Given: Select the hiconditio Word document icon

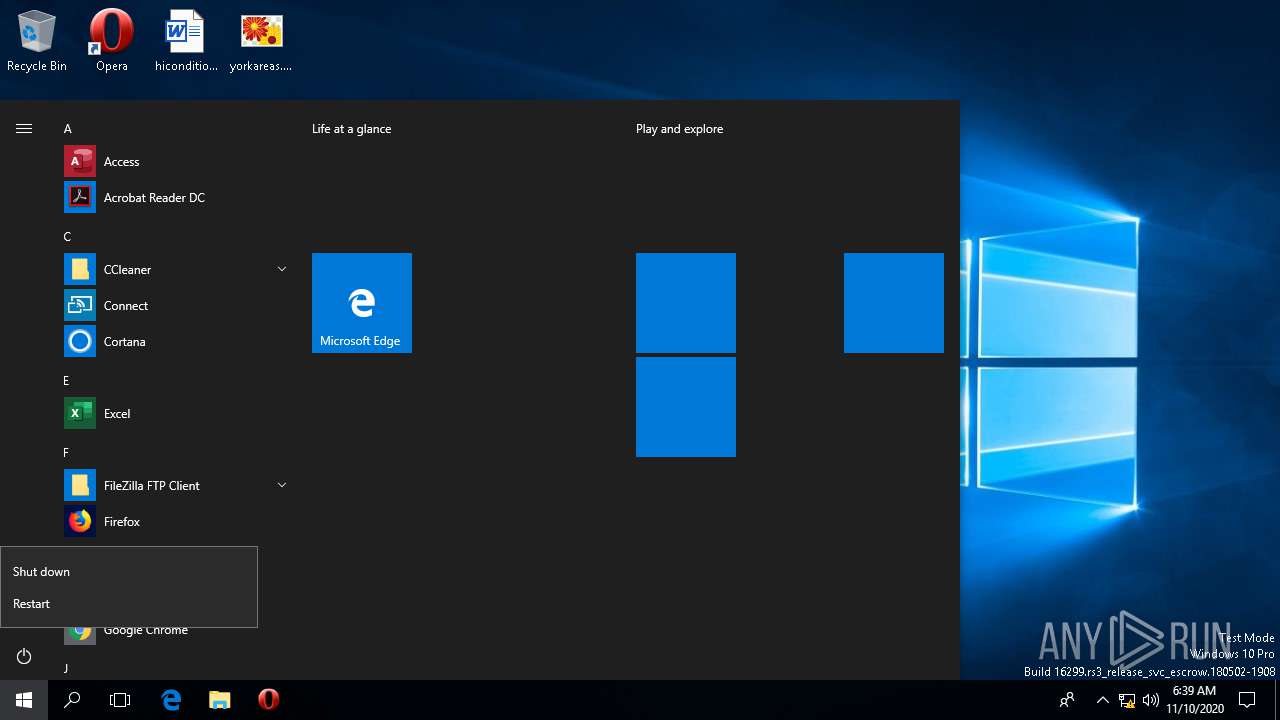Looking at the screenshot, I should (x=186, y=42).
